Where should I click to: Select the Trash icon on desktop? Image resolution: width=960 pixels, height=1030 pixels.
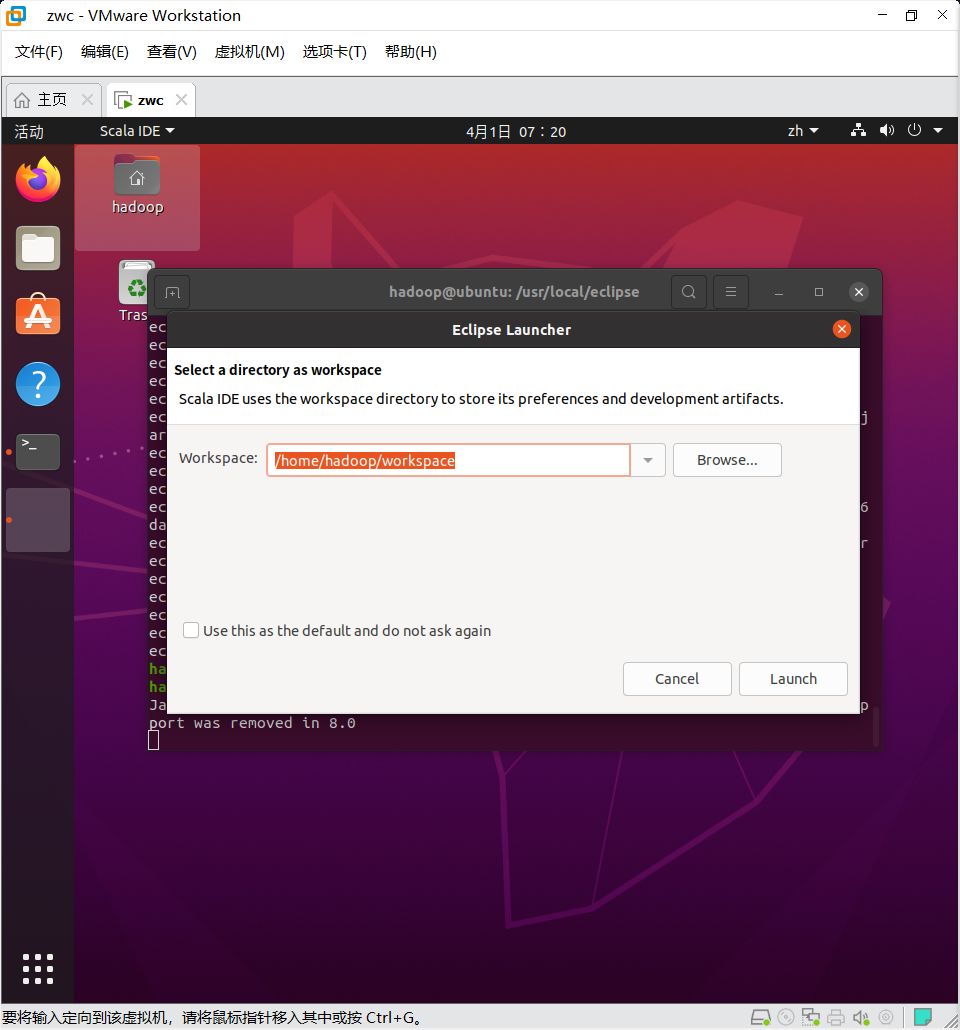[x=135, y=291]
